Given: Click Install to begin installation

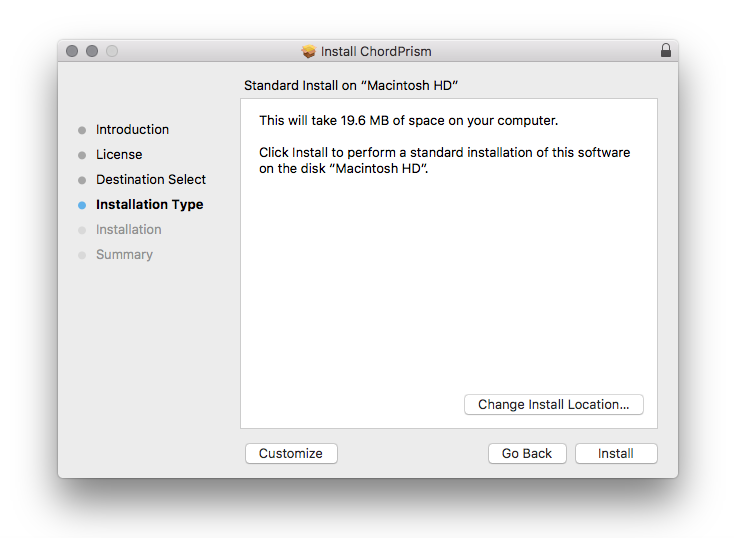Looking at the screenshot, I should coord(616,454).
